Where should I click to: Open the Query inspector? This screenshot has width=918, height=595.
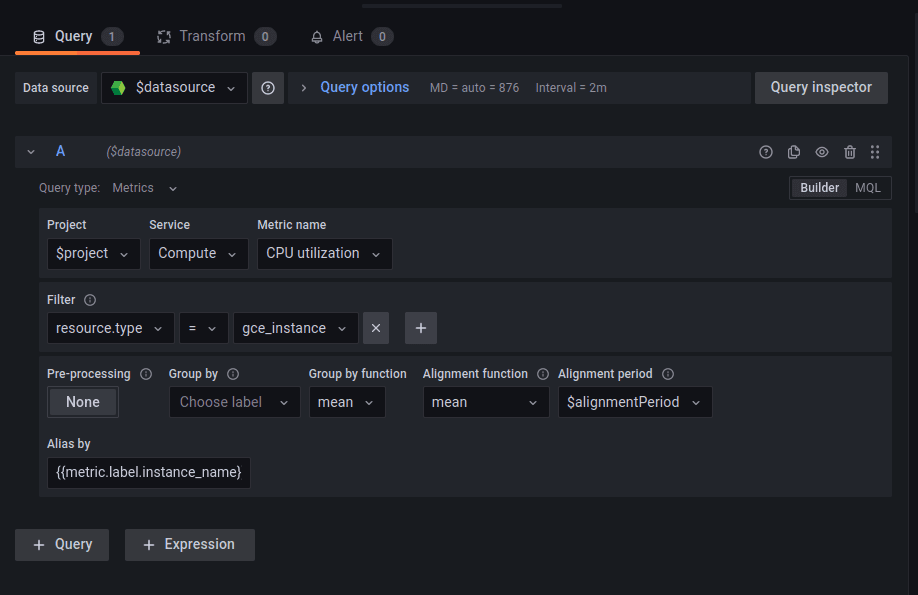(820, 88)
